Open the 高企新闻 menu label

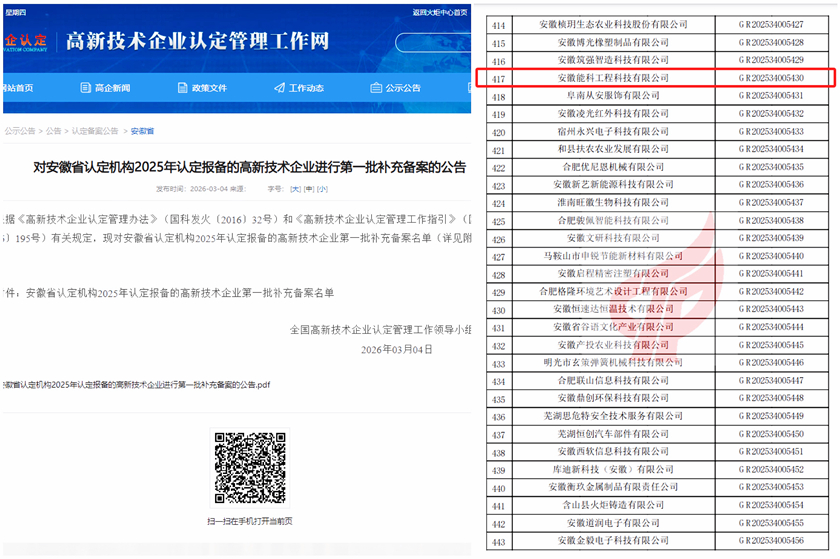[112, 88]
